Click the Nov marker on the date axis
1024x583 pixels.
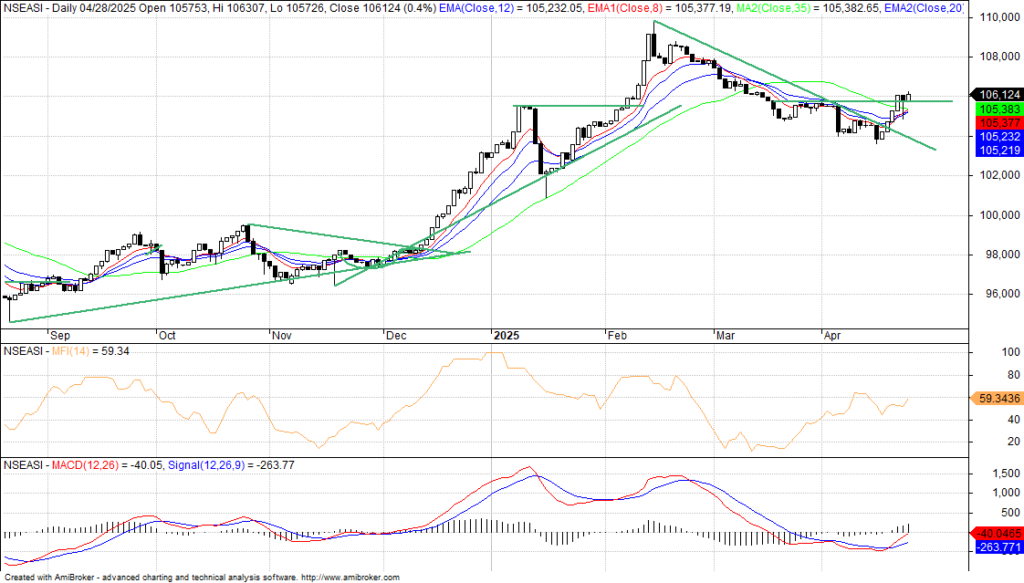coord(283,336)
